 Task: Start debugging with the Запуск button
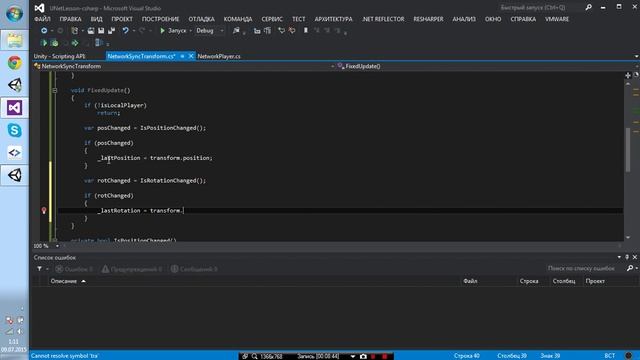click(173, 31)
